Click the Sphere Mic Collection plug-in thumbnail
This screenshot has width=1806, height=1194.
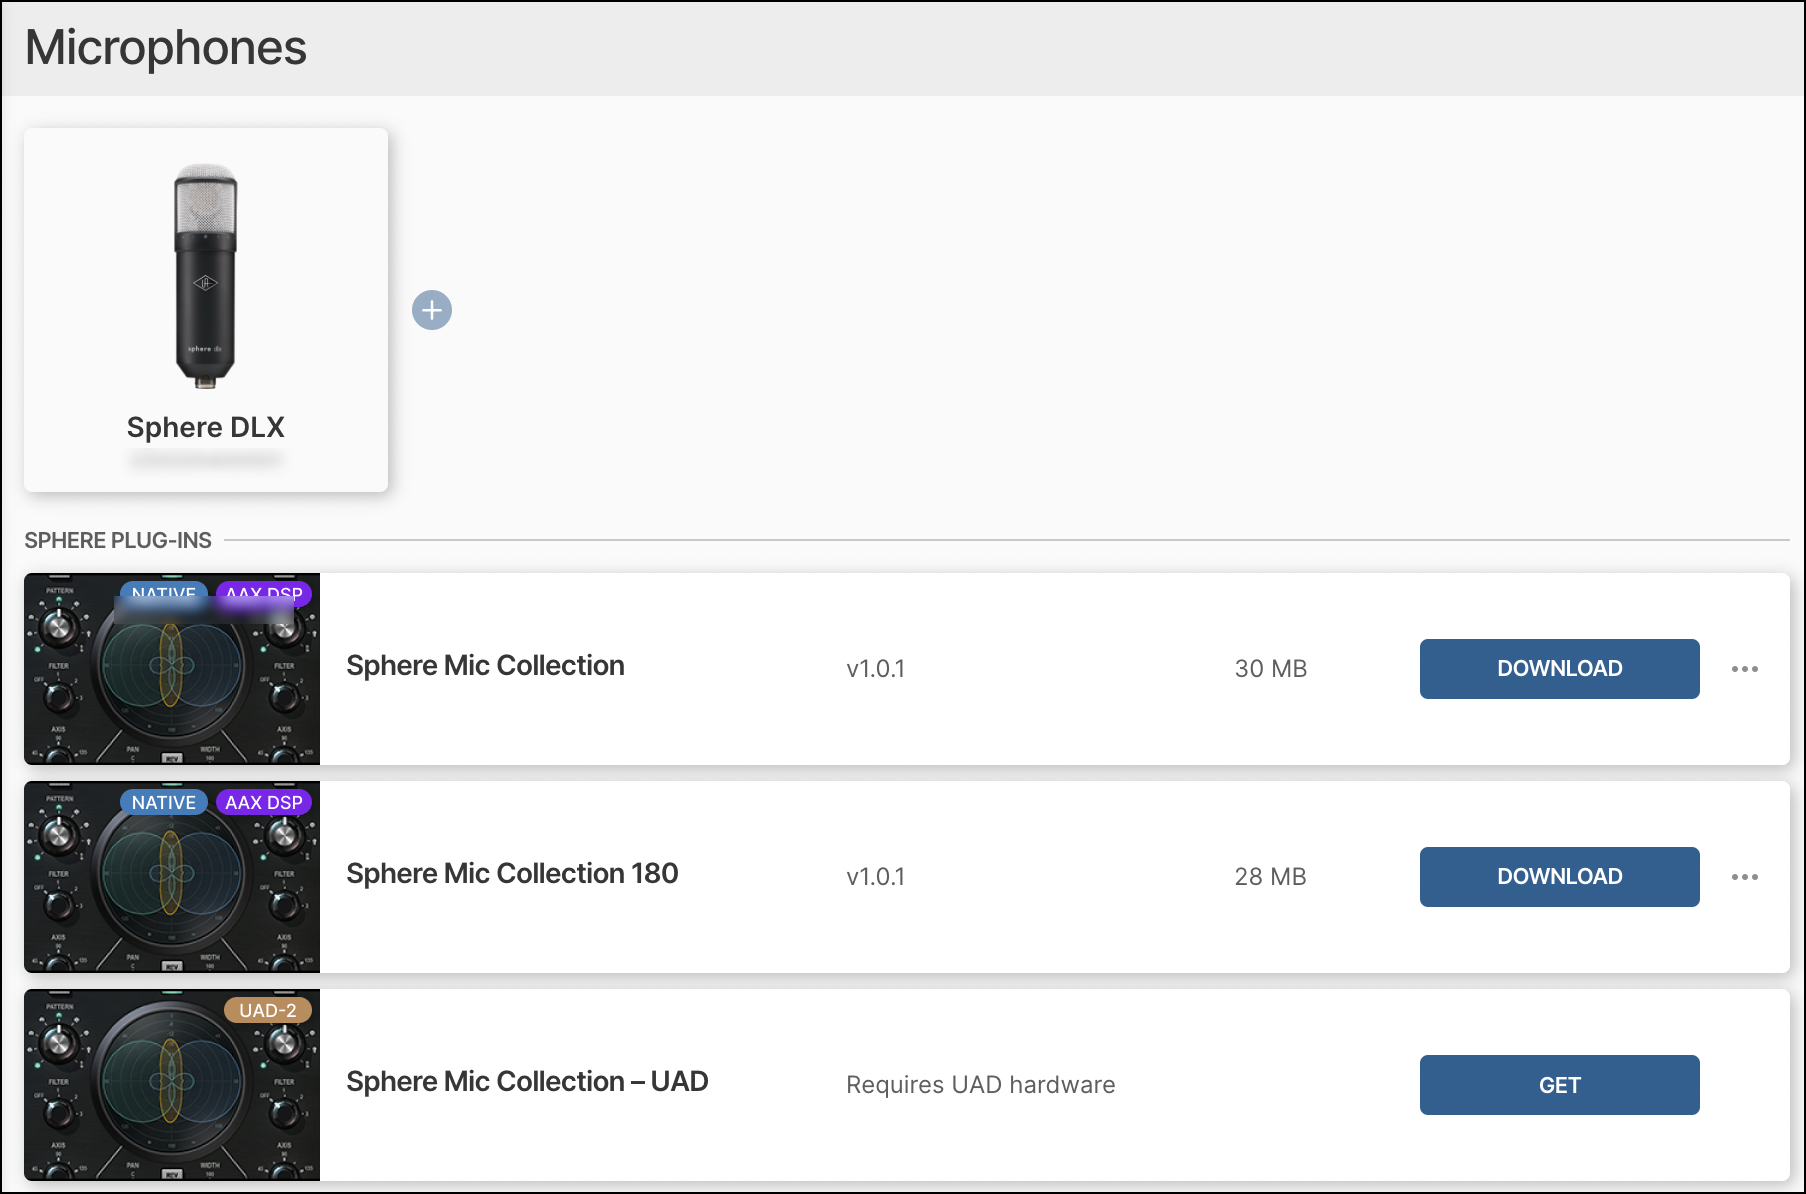pyautogui.click(x=171, y=668)
